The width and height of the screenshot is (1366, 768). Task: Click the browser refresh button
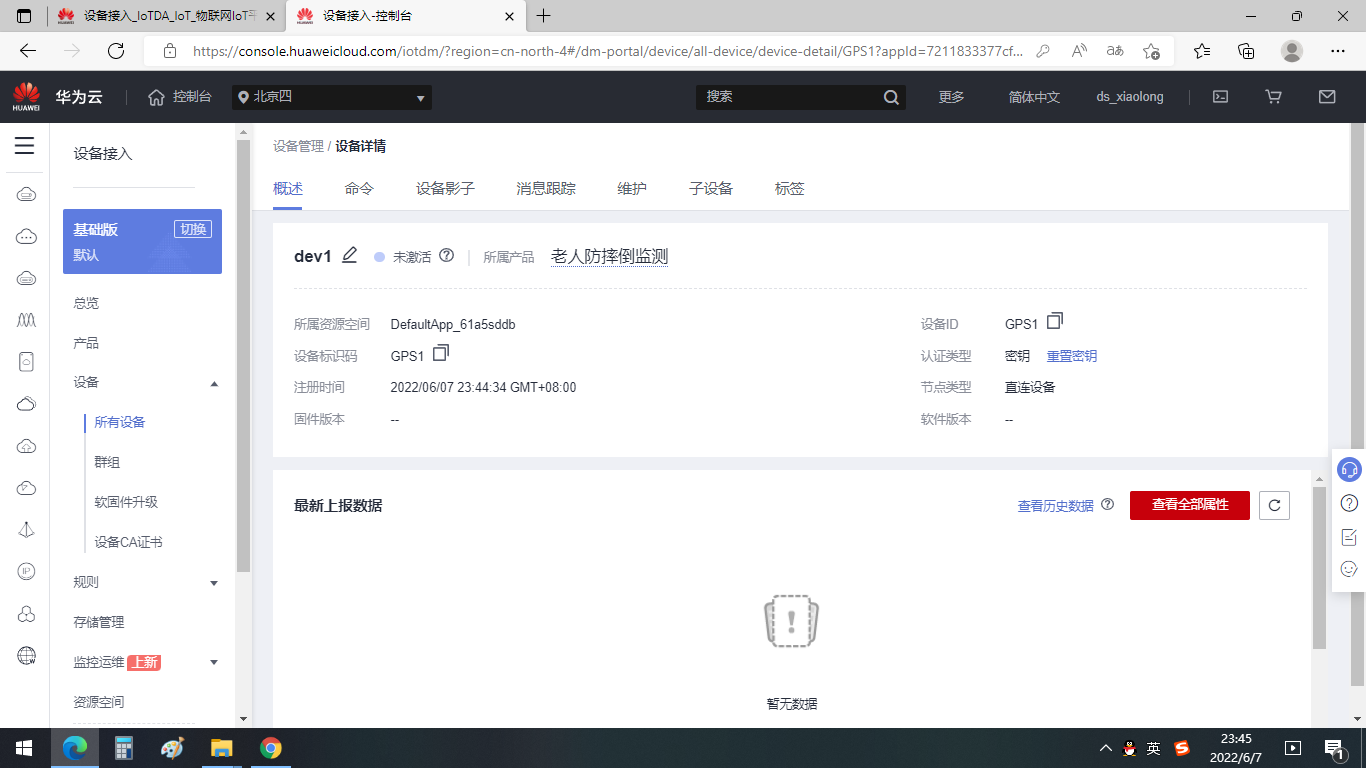116,51
